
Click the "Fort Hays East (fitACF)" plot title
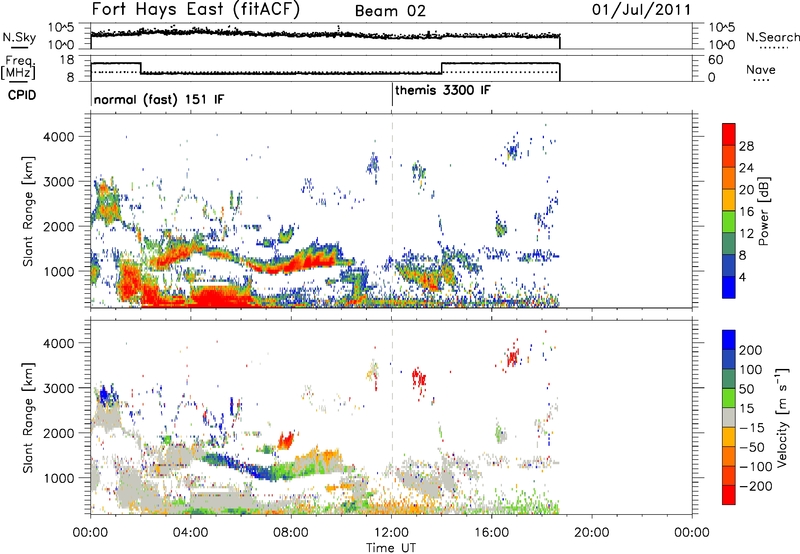pyautogui.click(x=195, y=9)
